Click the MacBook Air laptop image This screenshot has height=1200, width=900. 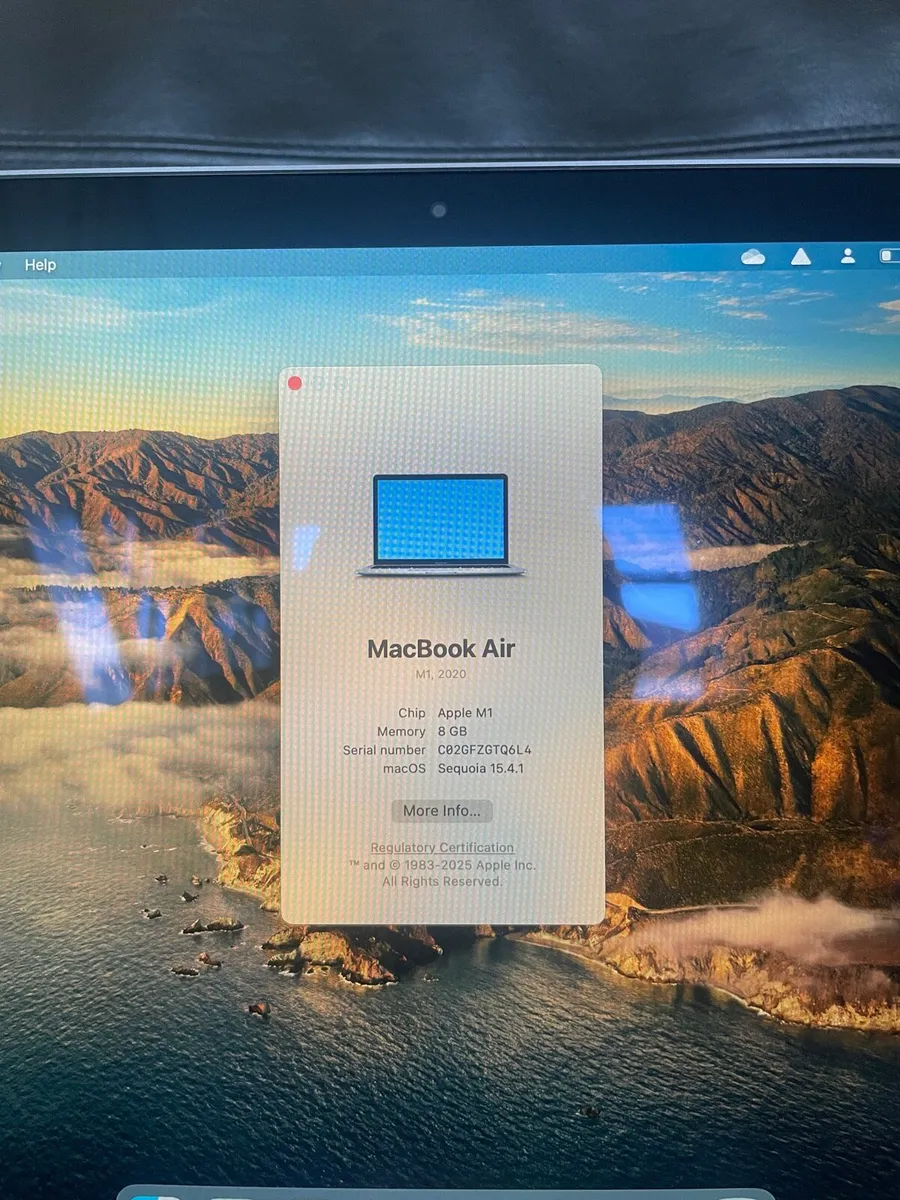[441, 525]
